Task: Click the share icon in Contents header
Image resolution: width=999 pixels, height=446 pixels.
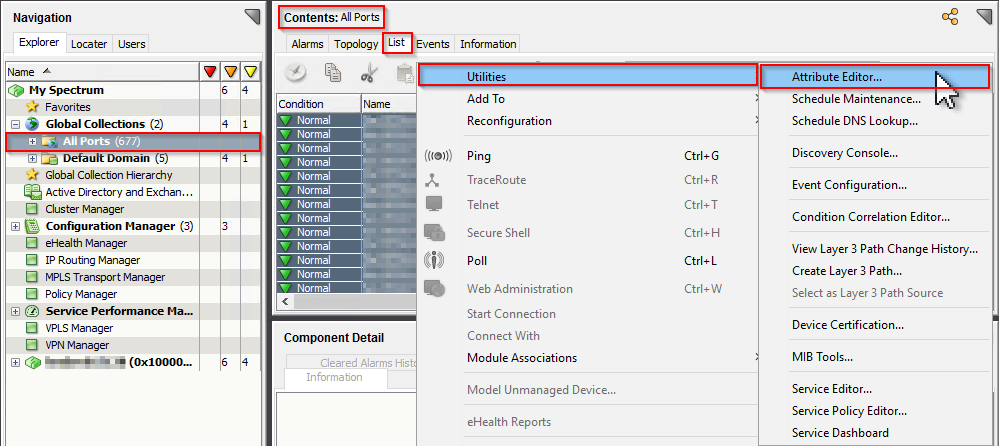Action: [950, 16]
